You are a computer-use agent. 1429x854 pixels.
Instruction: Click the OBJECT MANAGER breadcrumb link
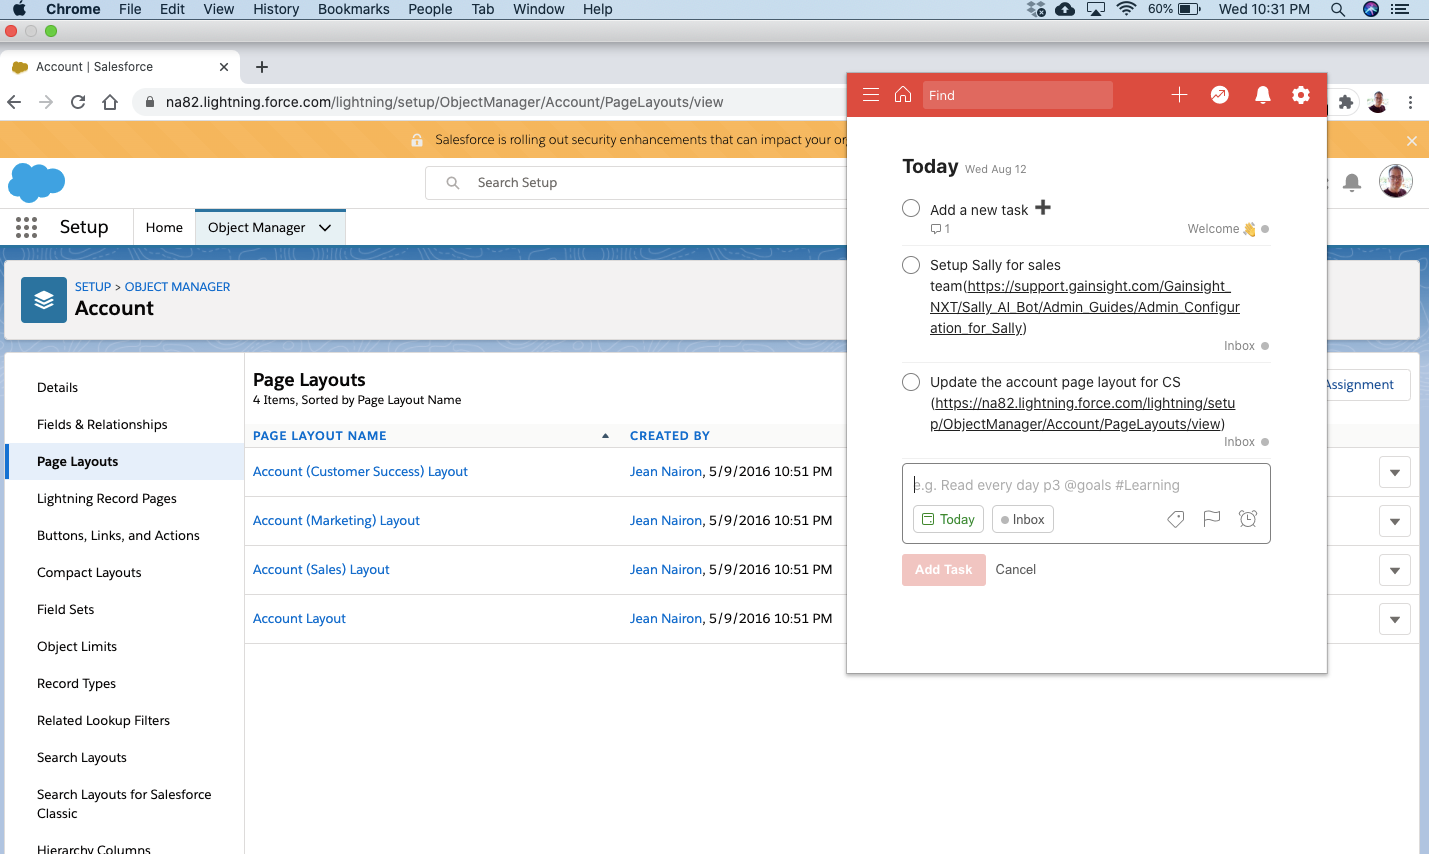177,287
